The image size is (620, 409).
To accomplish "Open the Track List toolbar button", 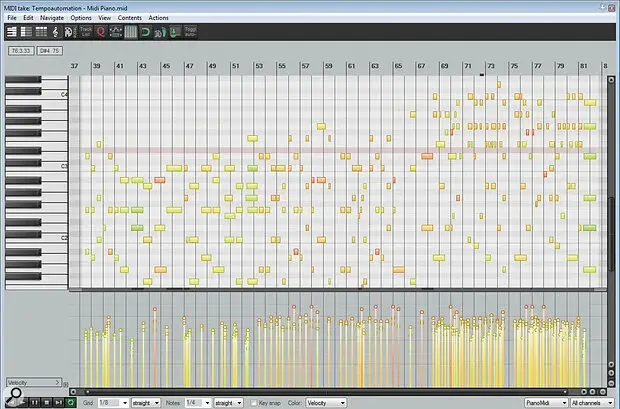I will coord(85,32).
